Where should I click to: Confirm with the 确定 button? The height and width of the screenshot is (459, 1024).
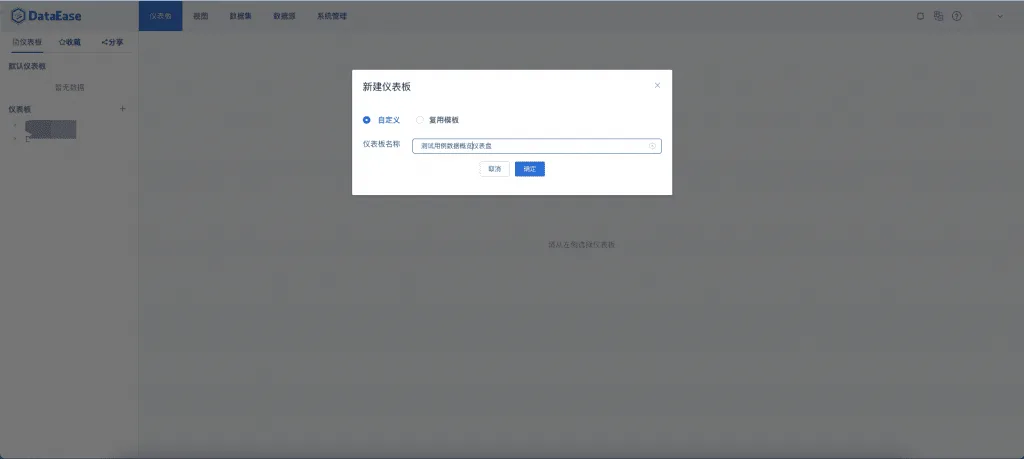pyautogui.click(x=530, y=169)
